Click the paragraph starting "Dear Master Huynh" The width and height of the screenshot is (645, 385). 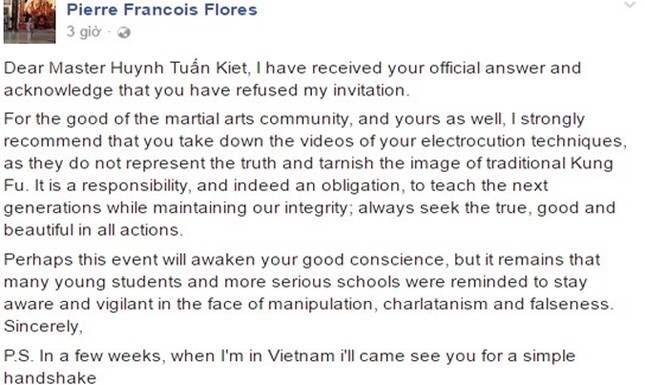(x=292, y=79)
